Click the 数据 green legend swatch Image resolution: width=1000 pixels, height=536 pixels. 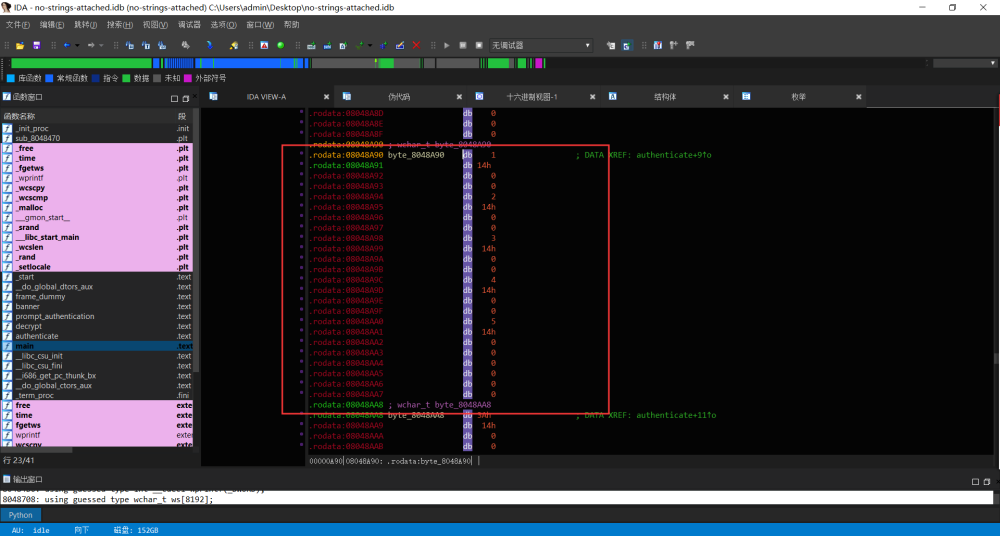point(126,78)
